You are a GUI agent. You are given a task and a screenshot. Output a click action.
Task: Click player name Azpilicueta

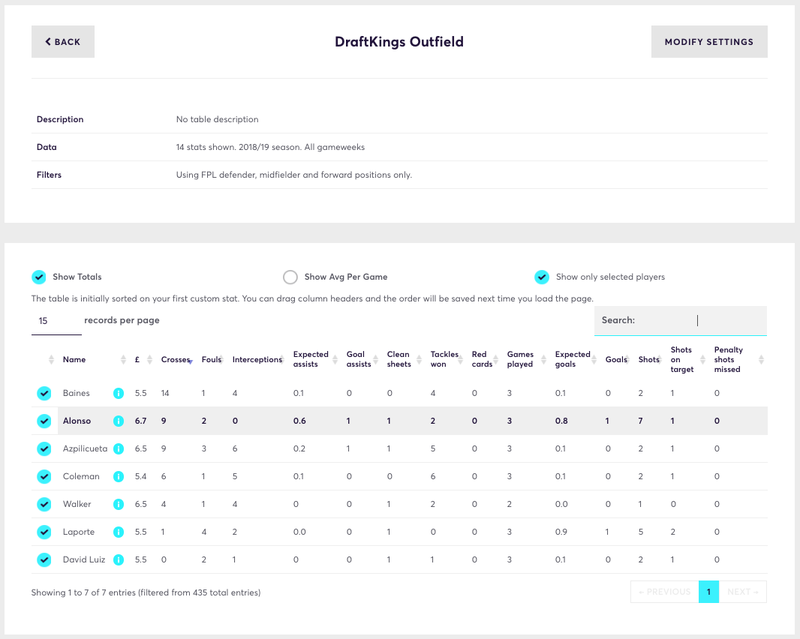(85, 449)
